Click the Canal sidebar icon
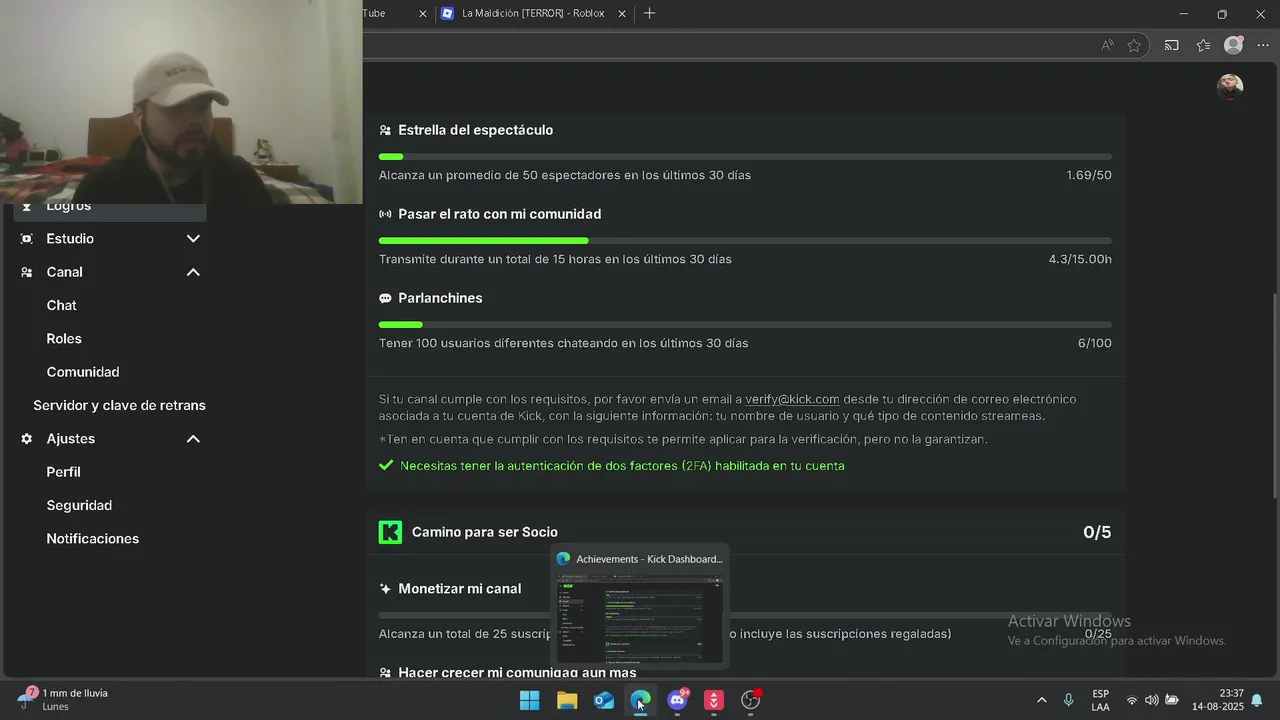 click(x=27, y=272)
